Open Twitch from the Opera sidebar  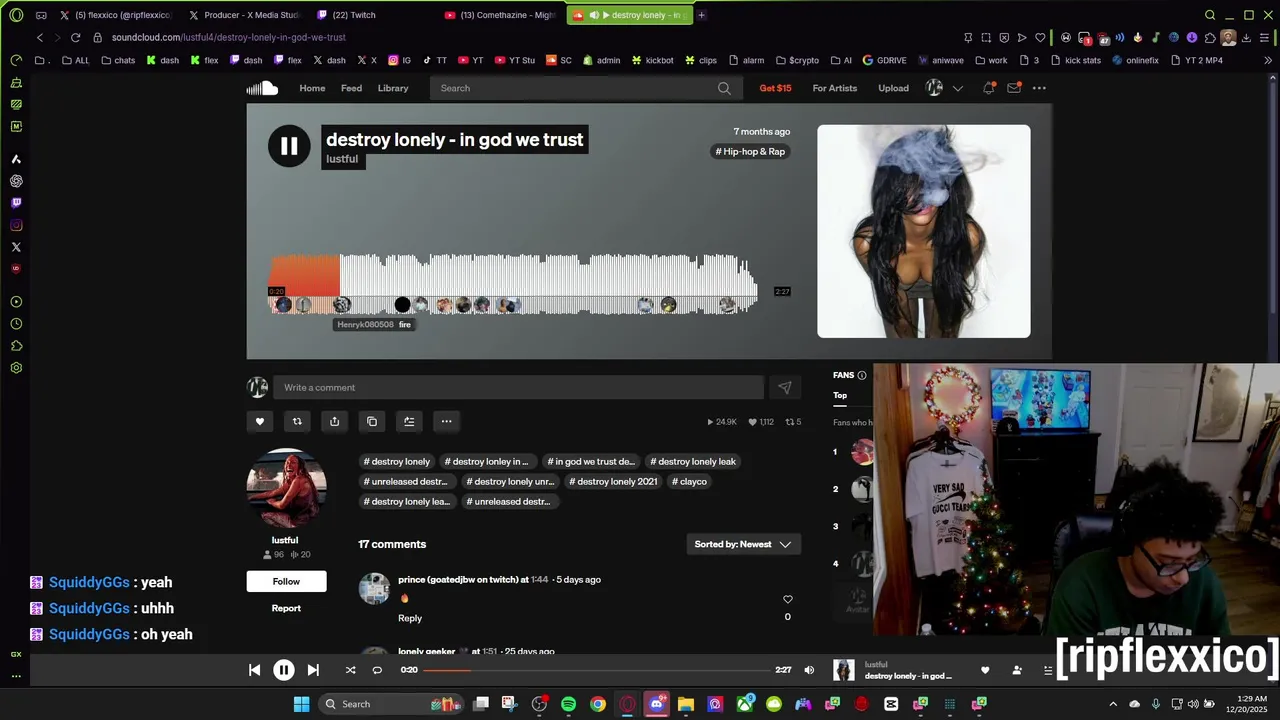coord(16,203)
